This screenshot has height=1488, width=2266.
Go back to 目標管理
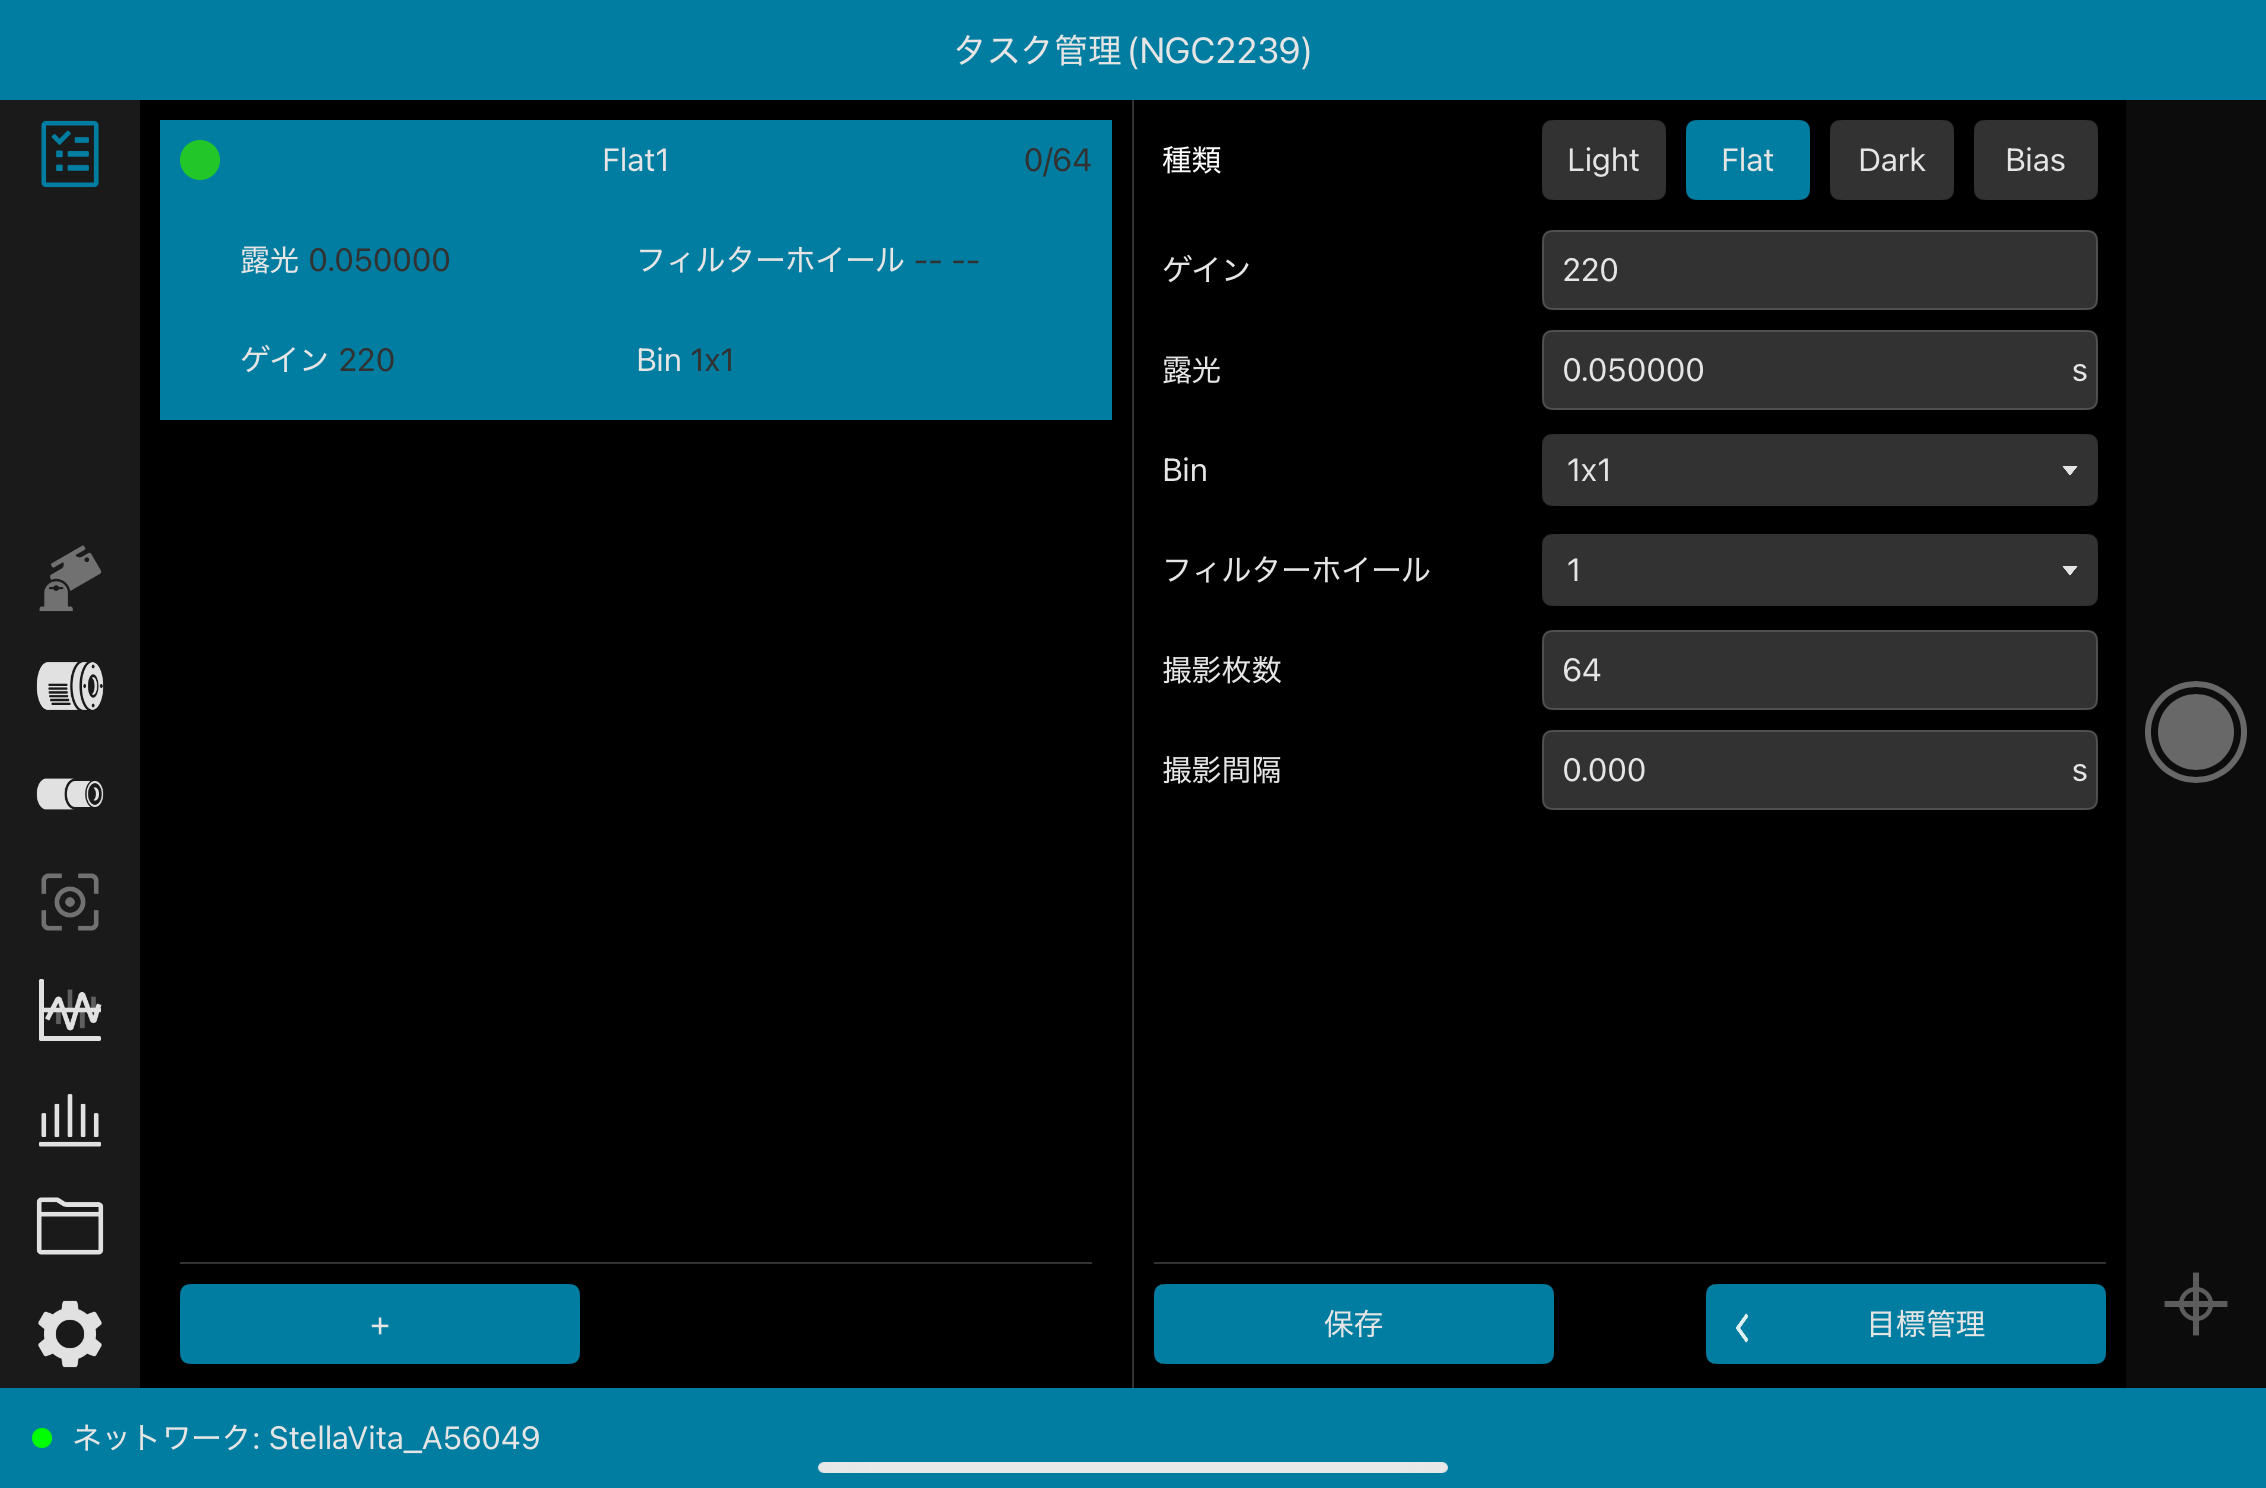coord(1905,1324)
